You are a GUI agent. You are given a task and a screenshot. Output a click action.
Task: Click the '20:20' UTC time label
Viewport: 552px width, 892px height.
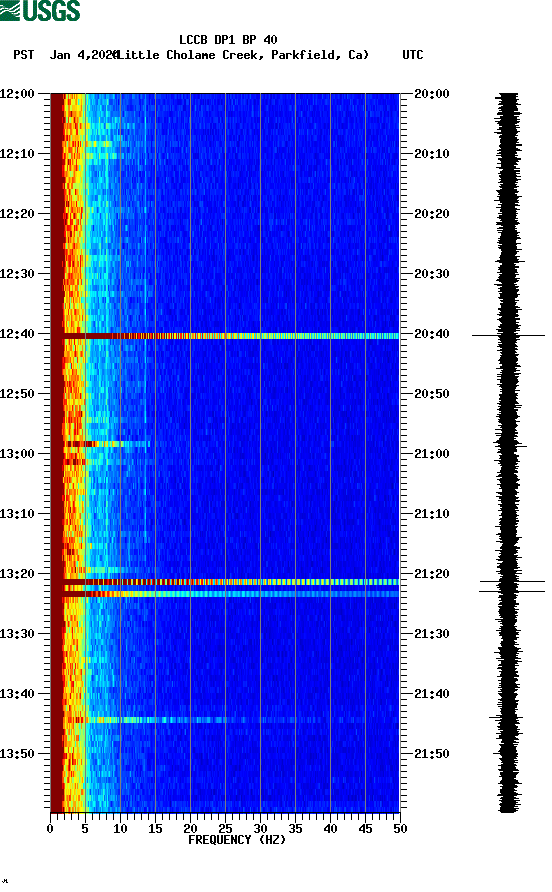tap(432, 214)
